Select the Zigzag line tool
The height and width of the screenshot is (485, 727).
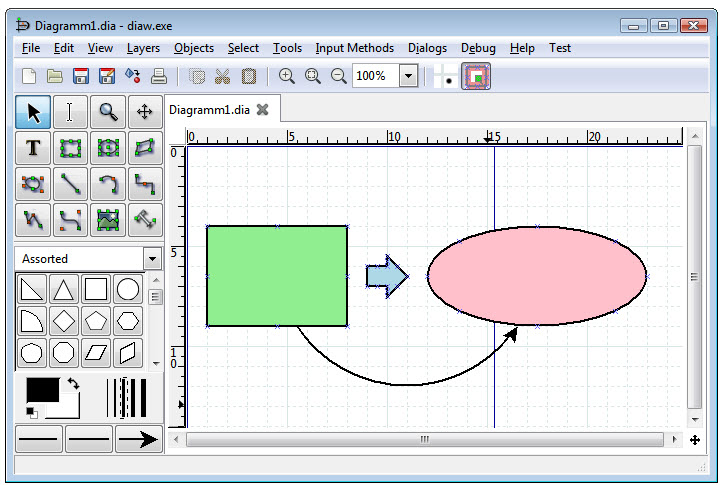(x=145, y=184)
